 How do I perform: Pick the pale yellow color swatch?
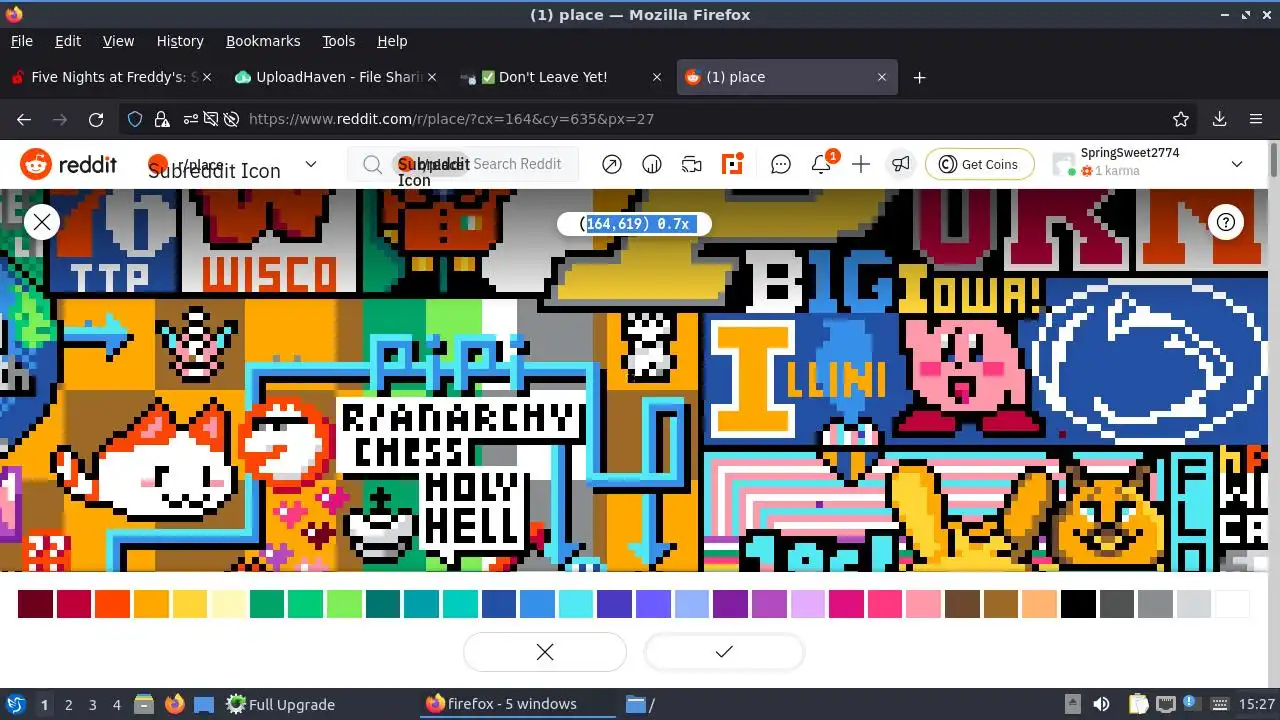[228, 604]
